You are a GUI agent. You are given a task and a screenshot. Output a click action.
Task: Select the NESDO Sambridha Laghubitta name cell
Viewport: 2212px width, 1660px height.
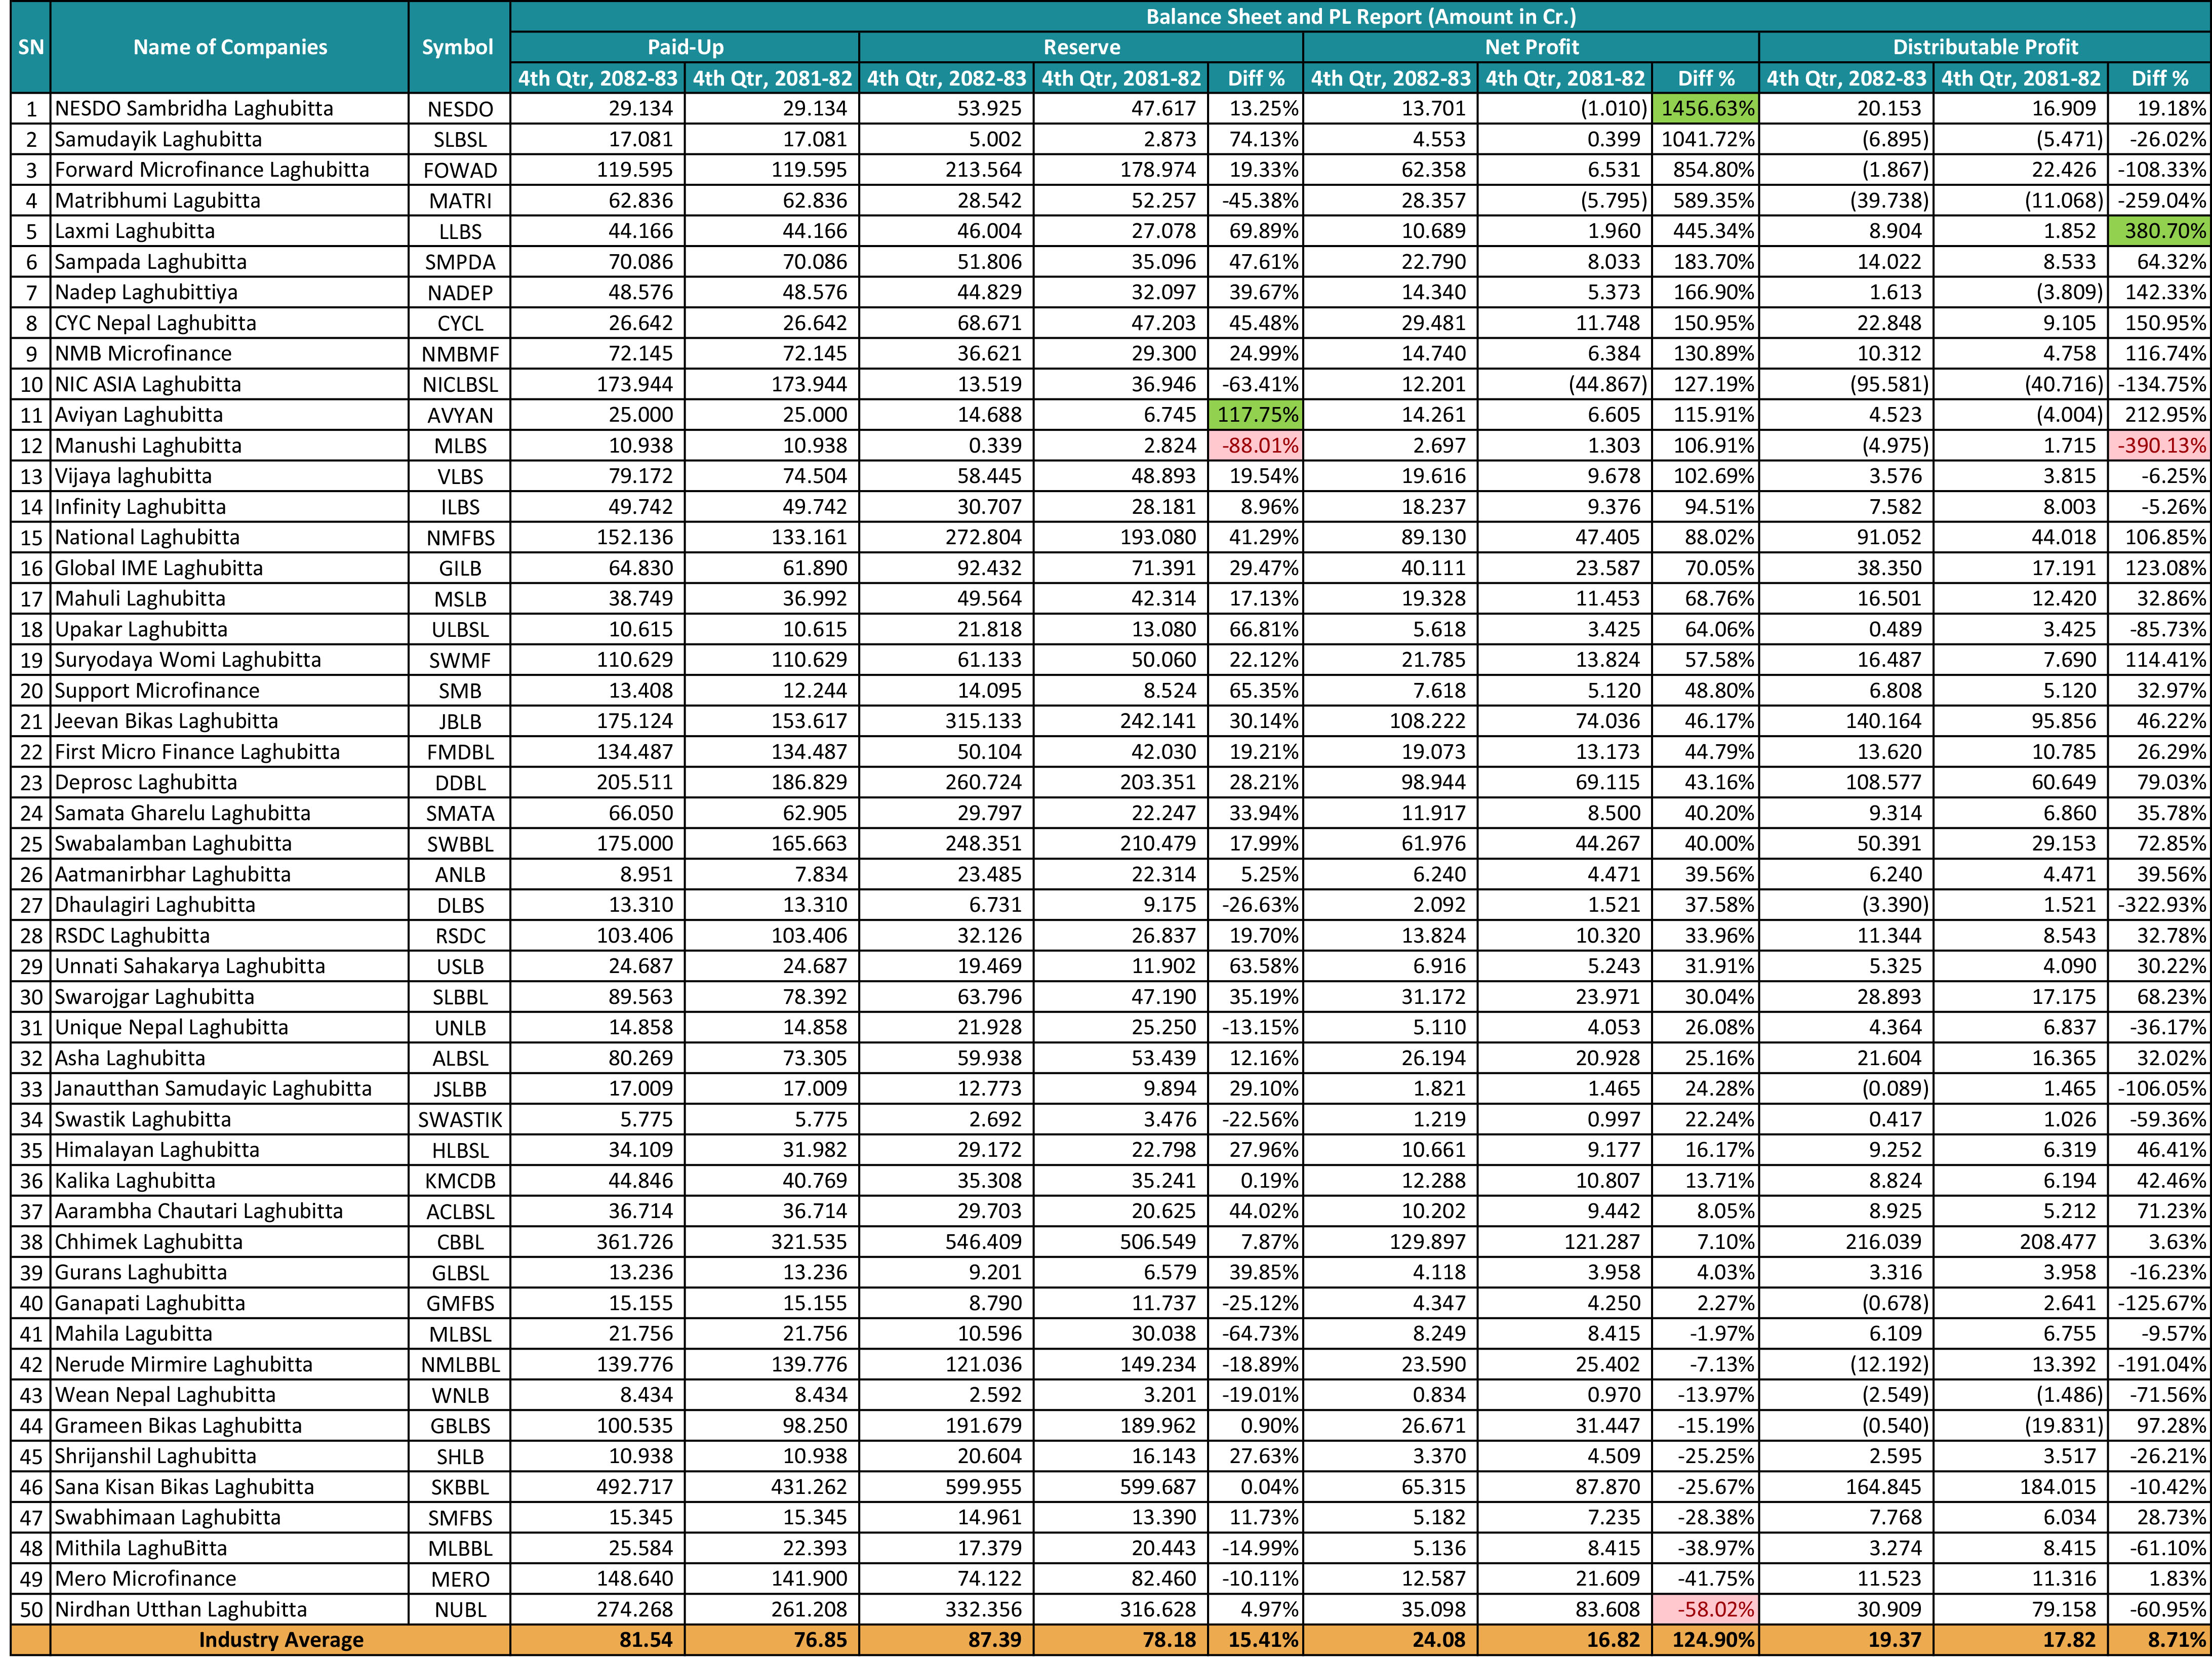point(229,108)
